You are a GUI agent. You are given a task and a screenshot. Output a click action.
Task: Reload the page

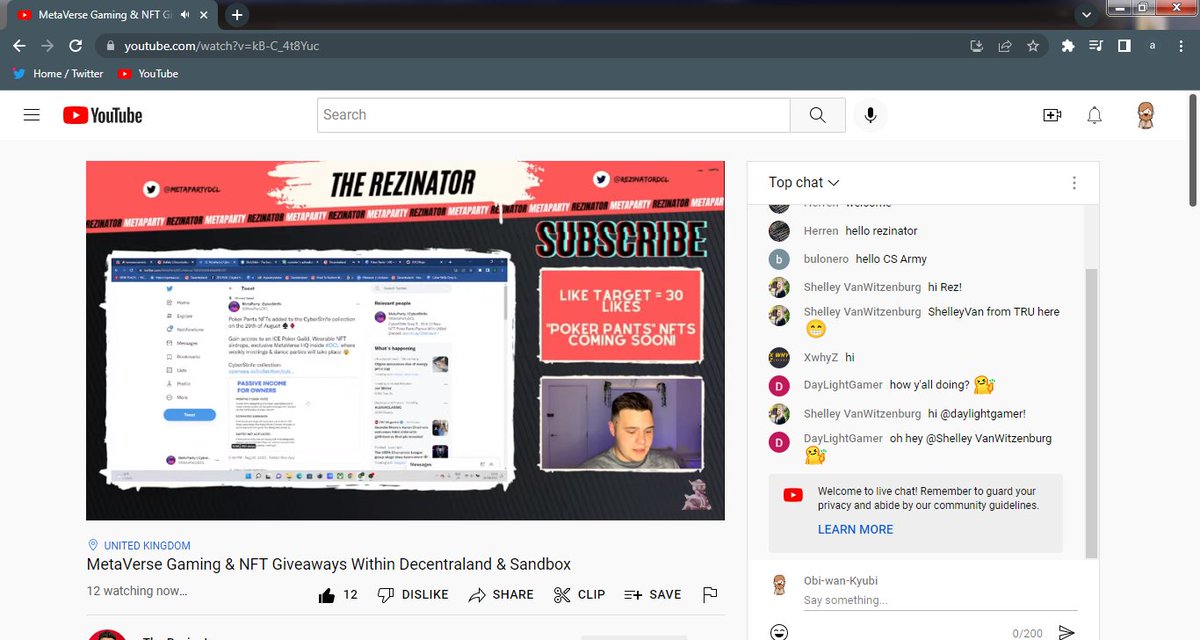[76, 46]
